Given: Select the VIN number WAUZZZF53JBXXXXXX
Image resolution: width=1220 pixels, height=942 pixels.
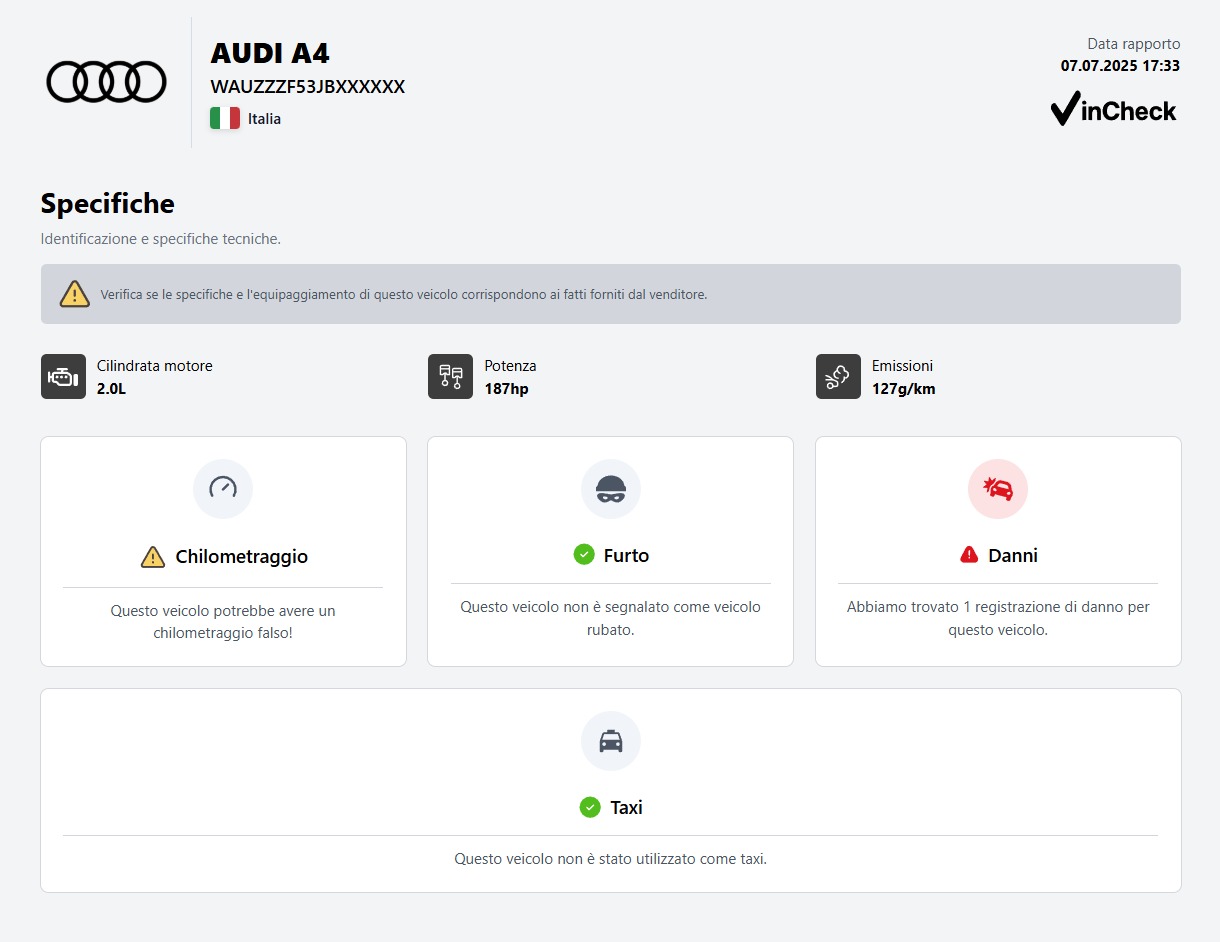Looking at the screenshot, I should click(x=307, y=87).
